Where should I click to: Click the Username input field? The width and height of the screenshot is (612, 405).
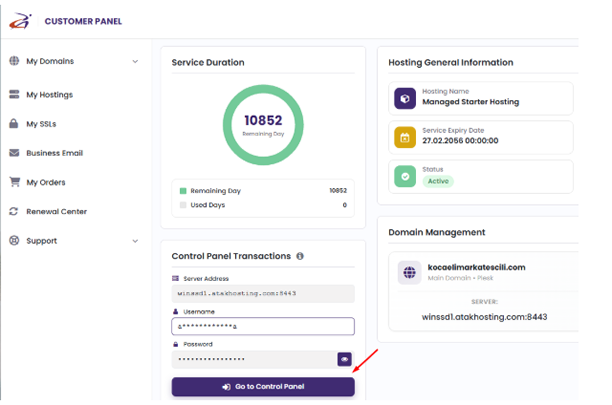(x=263, y=326)
